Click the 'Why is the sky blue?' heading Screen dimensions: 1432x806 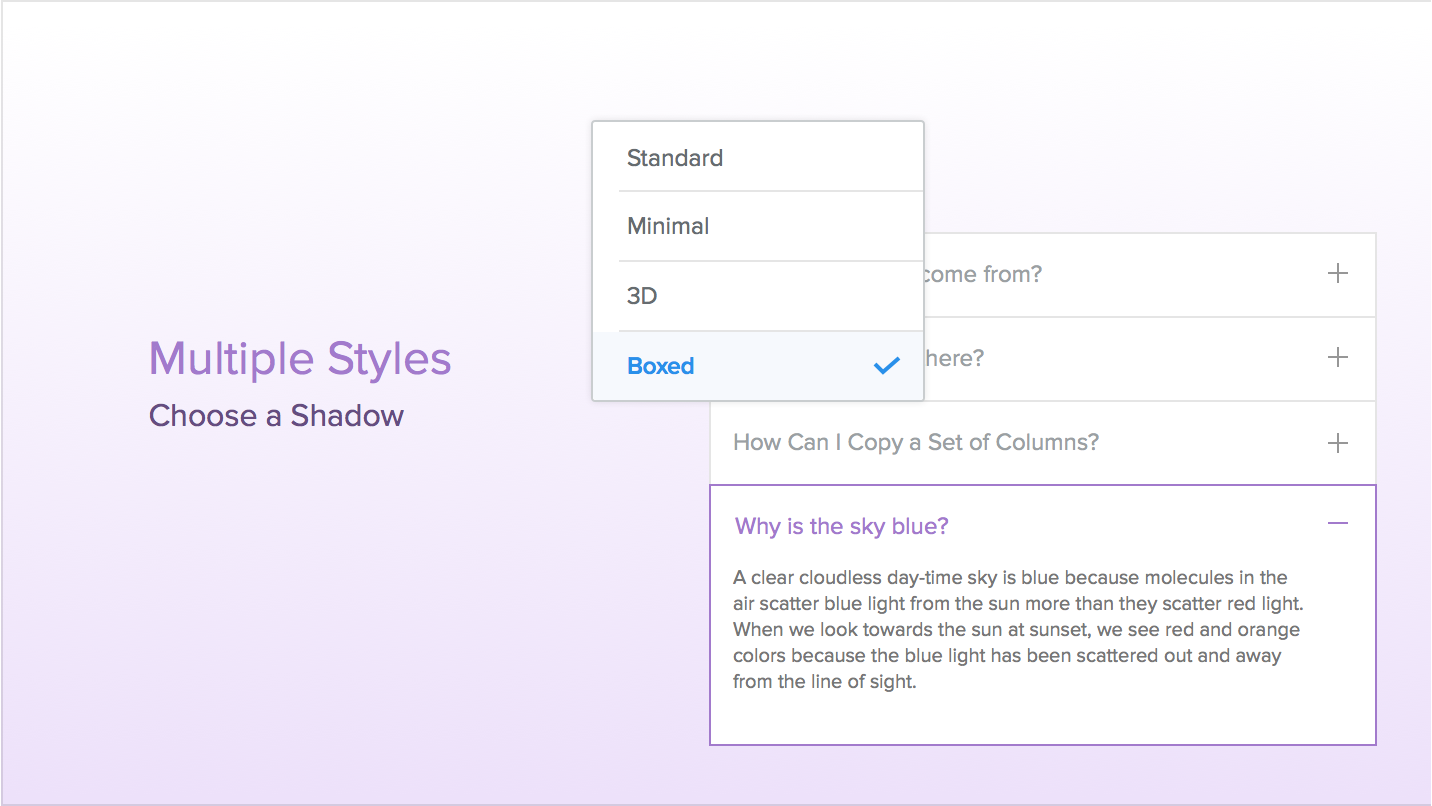pos(842,526)
